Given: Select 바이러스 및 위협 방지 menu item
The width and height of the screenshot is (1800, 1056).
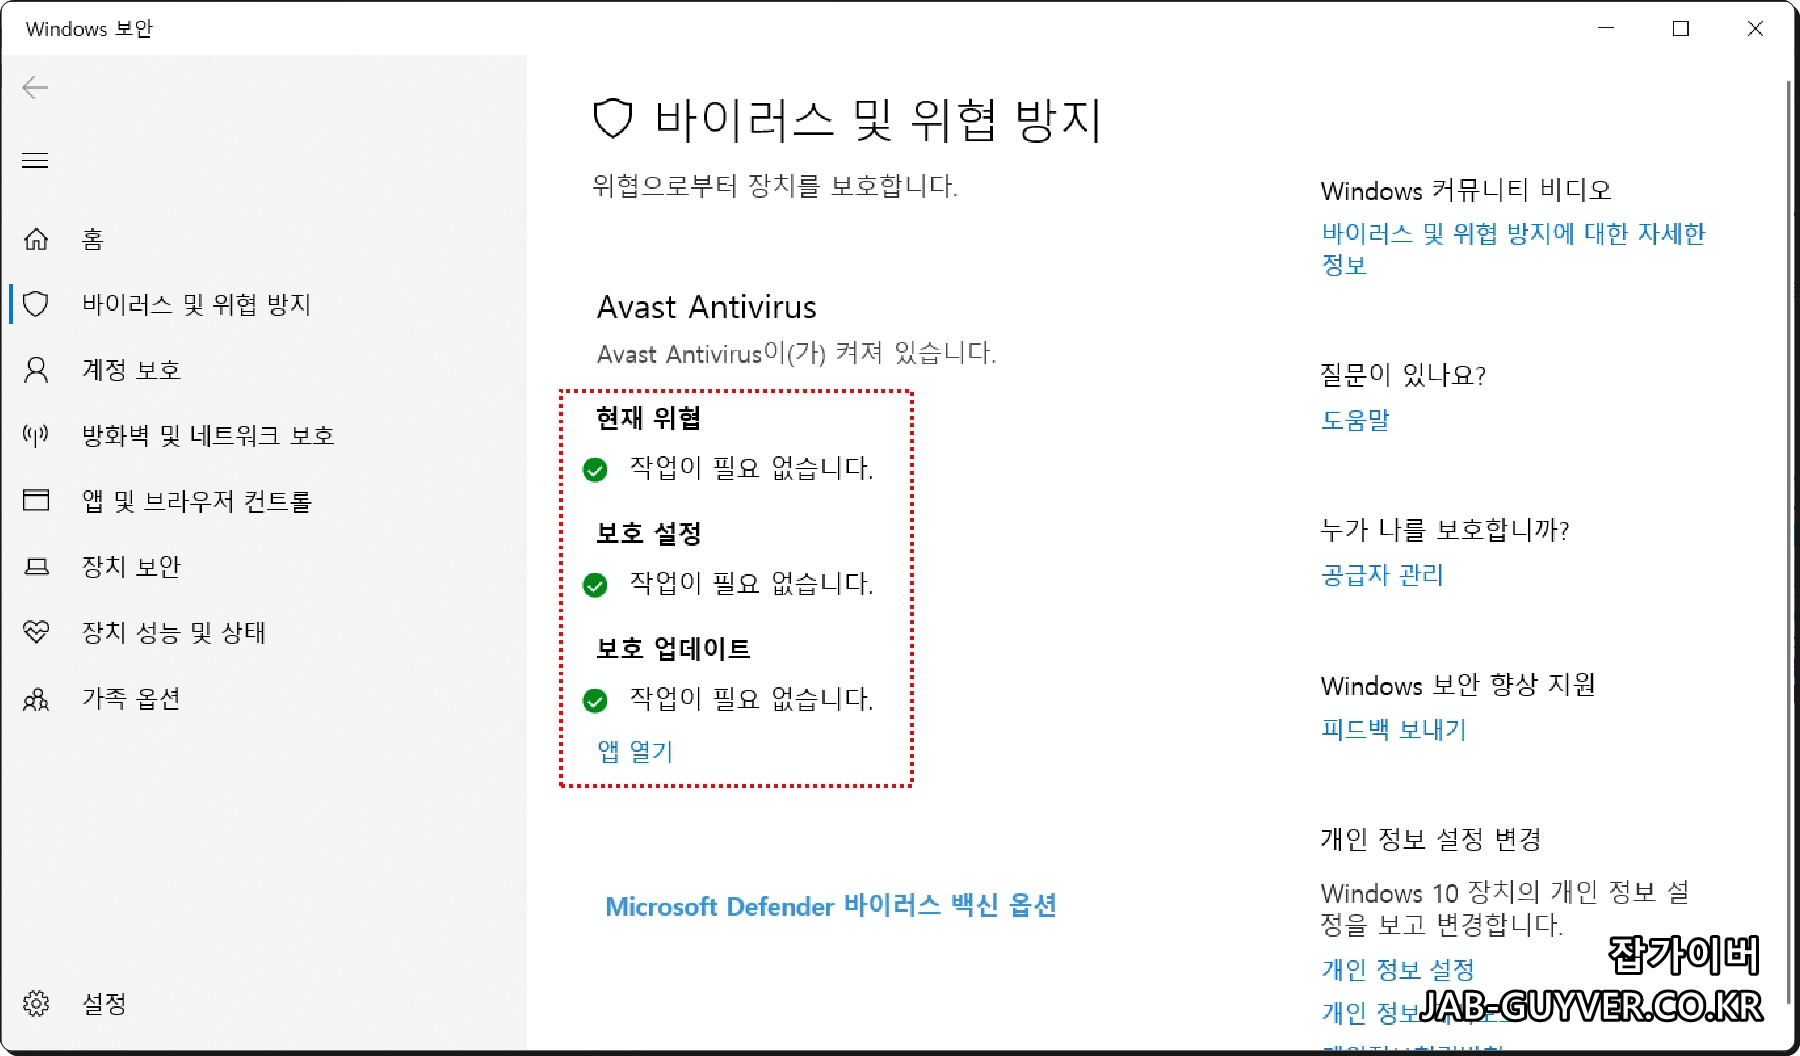Looking at the screenshot, I should click(196, 304).
